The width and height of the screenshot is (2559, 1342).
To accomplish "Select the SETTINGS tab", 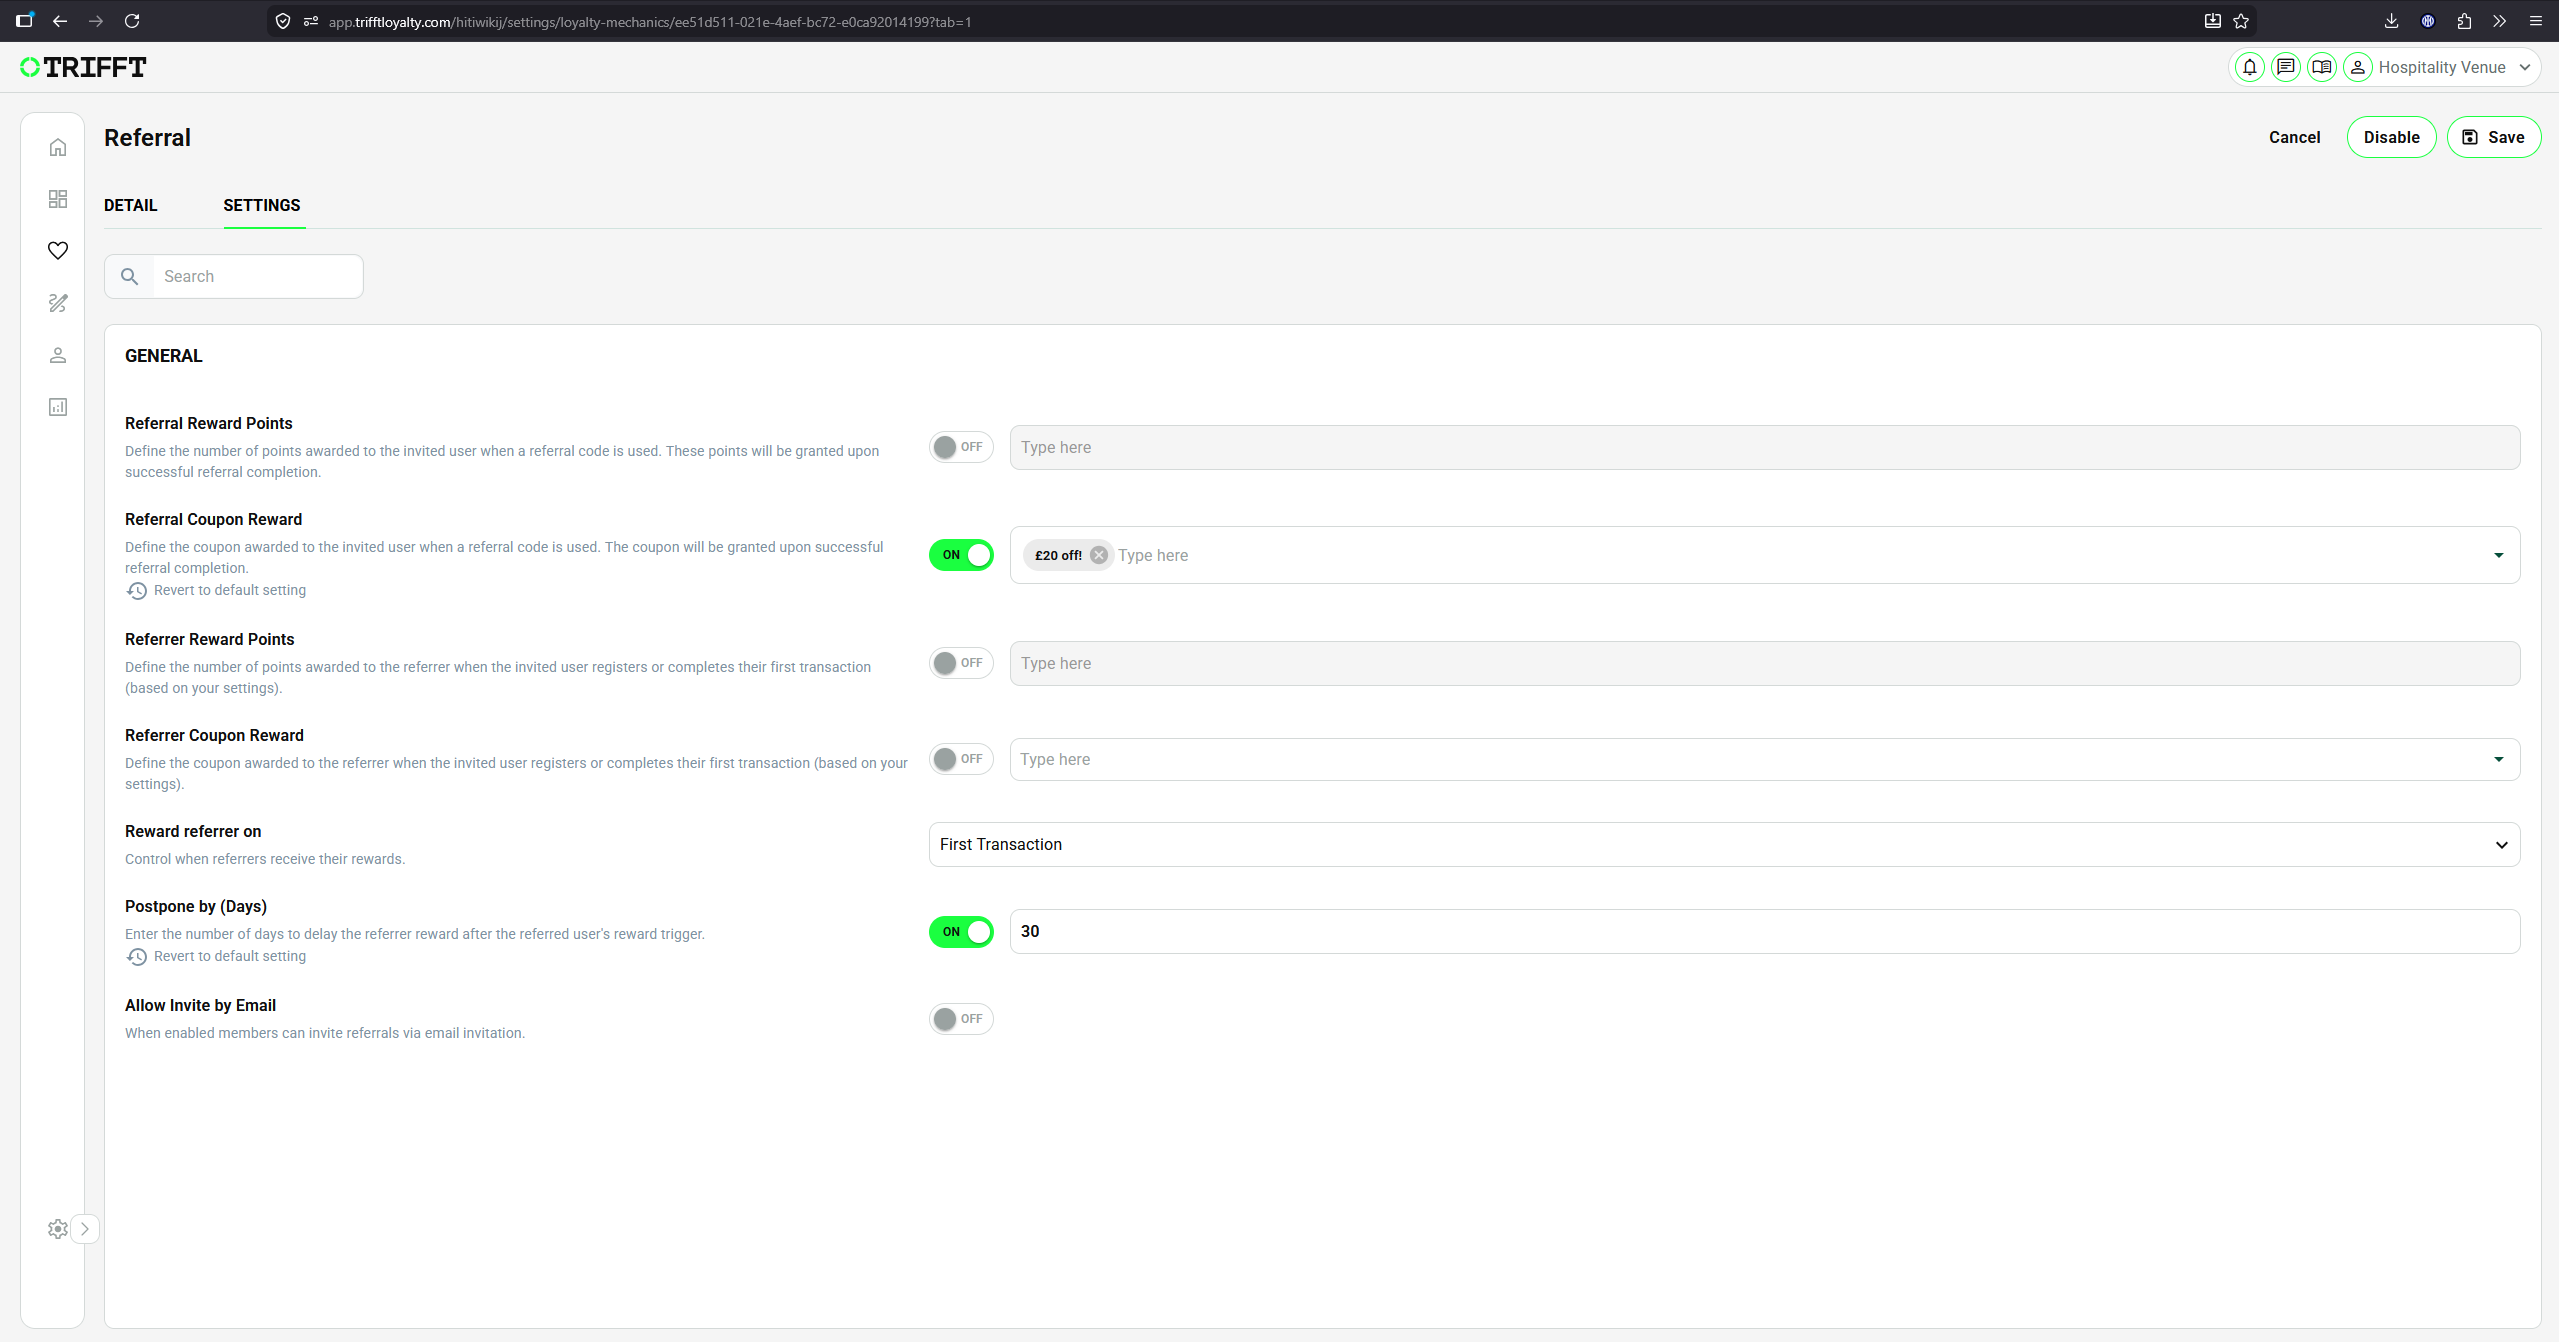I will point(262,205).
